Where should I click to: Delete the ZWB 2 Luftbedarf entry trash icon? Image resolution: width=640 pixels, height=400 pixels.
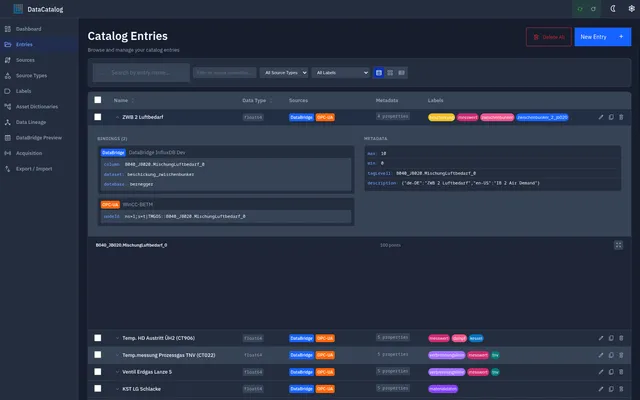point(621,117)
